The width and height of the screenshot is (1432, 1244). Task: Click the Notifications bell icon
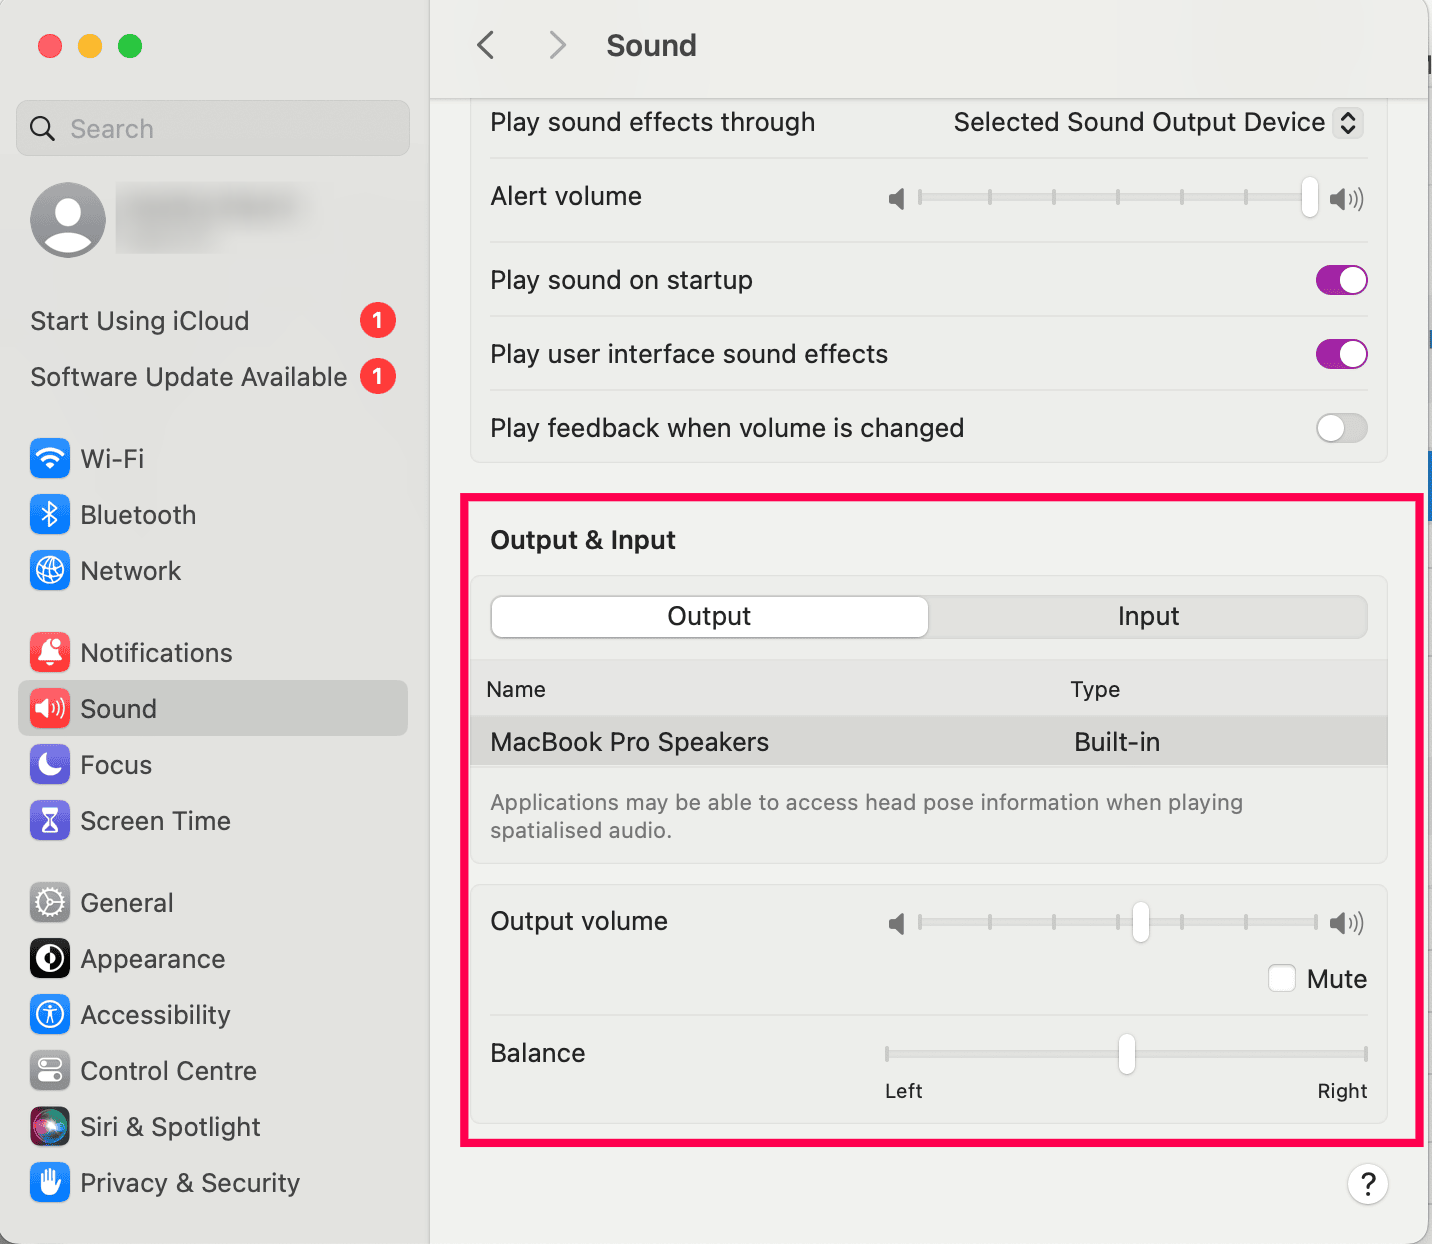point(50,653)
